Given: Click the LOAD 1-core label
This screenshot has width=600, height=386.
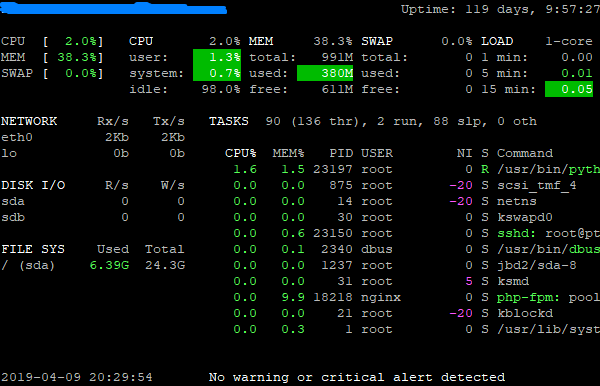Looking at the screenshot, I should (569, 41).
